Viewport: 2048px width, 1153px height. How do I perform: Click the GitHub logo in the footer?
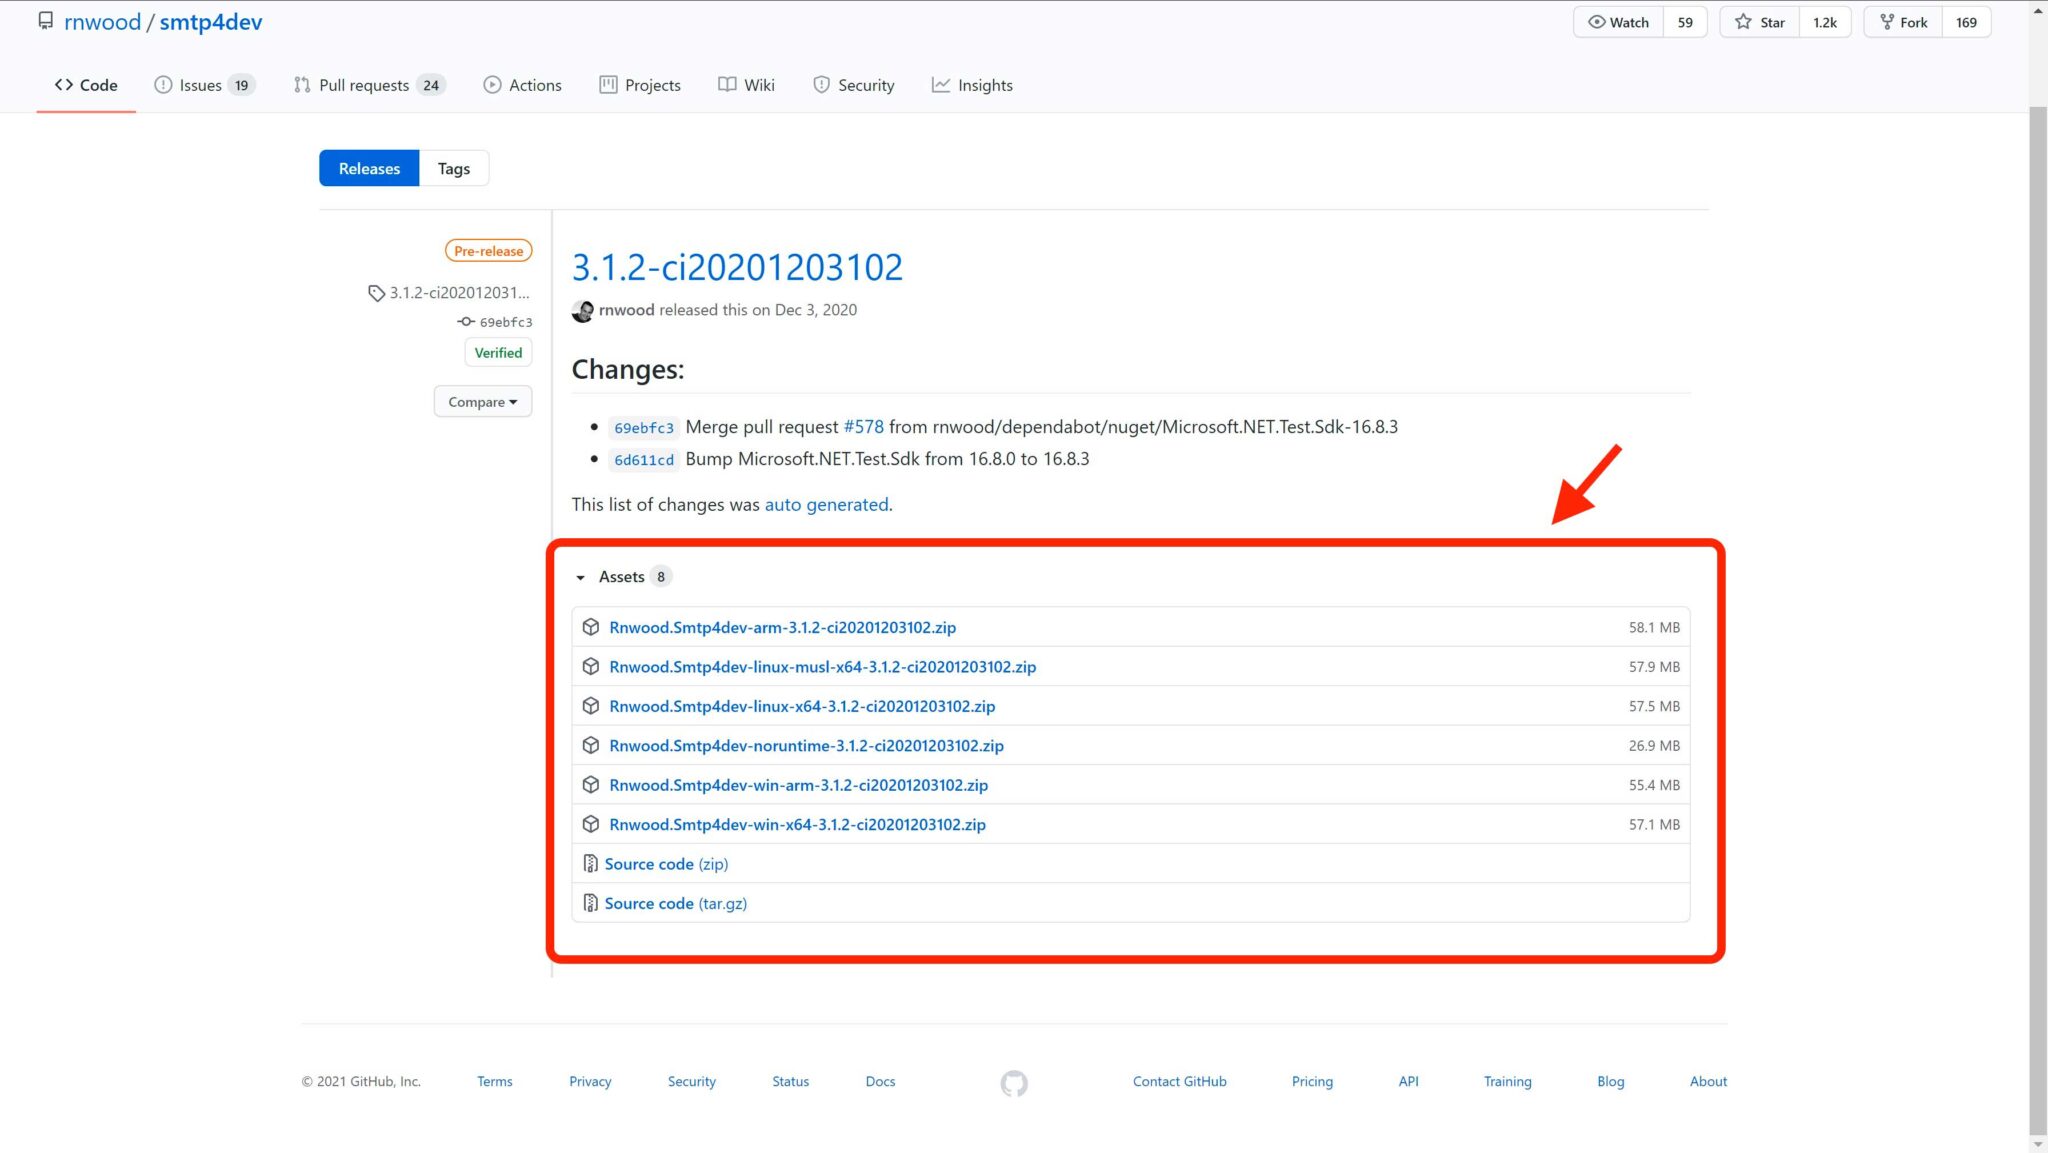tap(1014, 1082)
